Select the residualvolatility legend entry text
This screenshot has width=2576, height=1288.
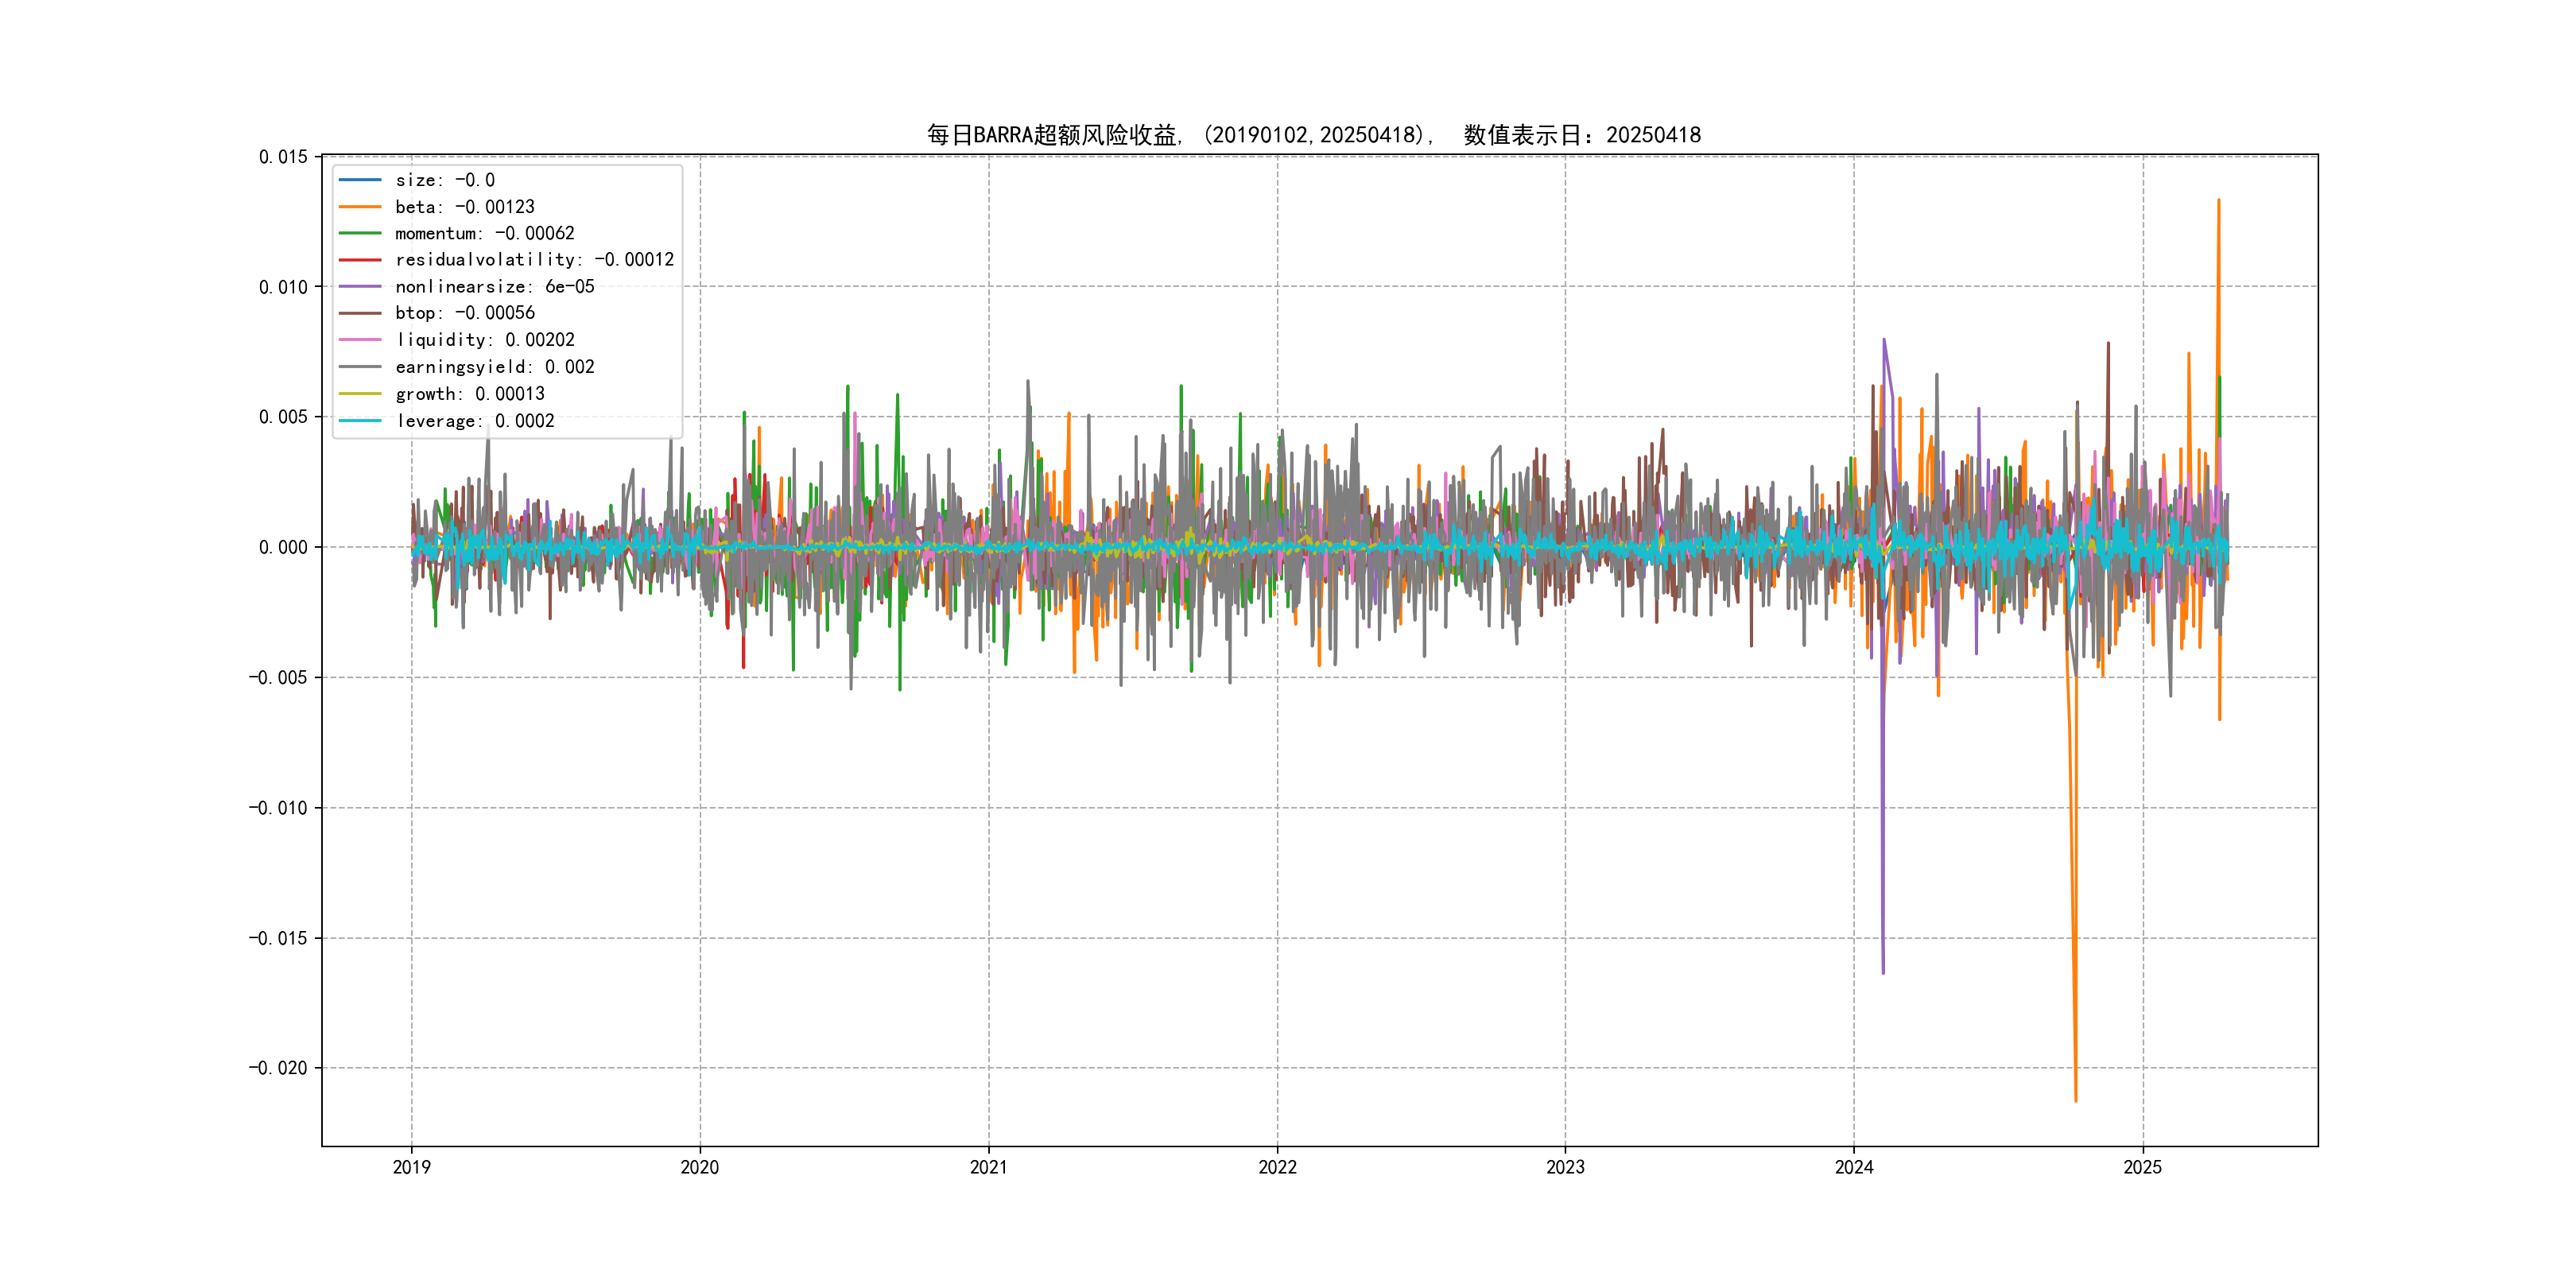point(534,260)
